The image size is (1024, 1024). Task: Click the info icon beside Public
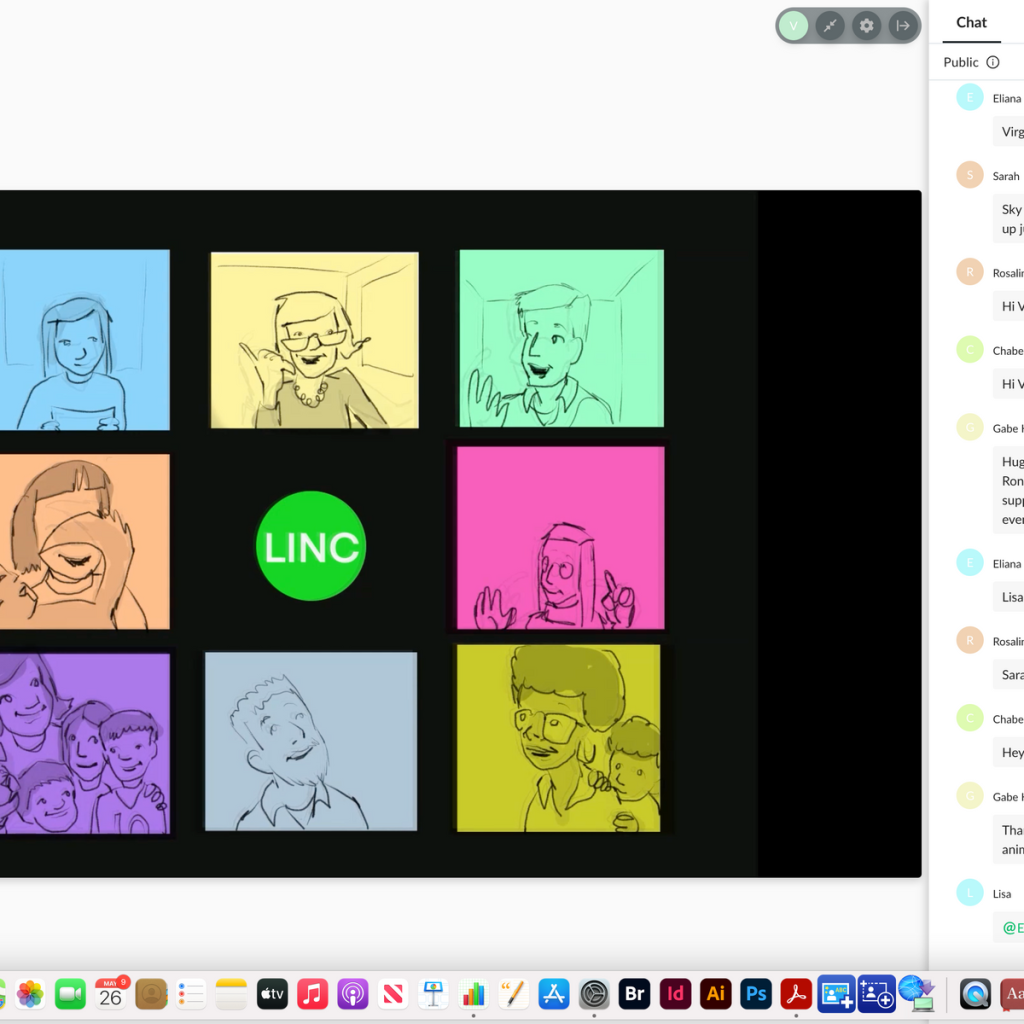coord(993,62)
